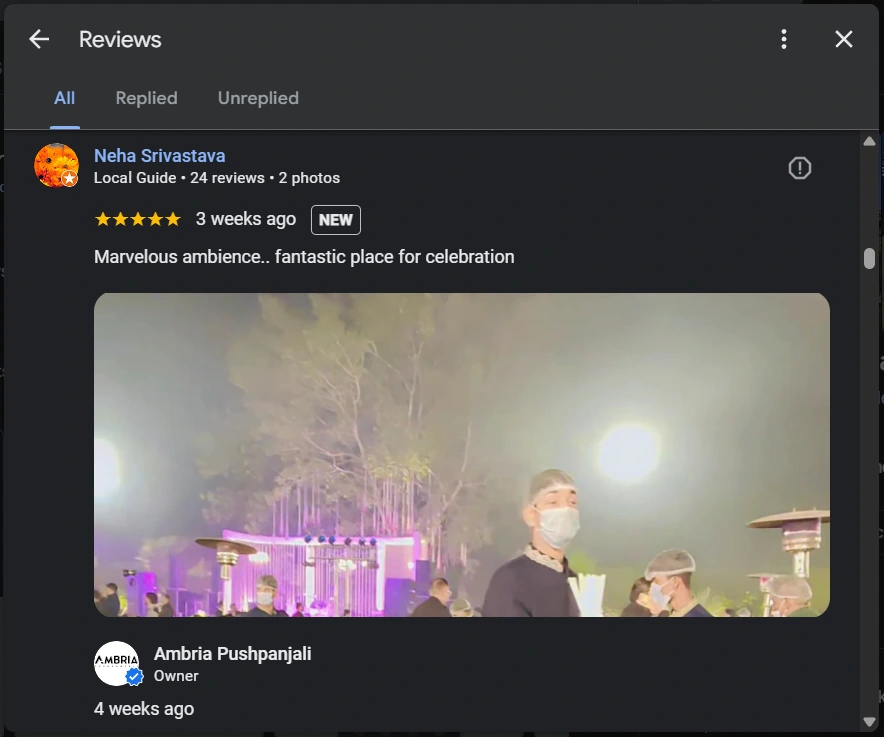Click the scrollbar down arrow

click(x=869, y=722)
